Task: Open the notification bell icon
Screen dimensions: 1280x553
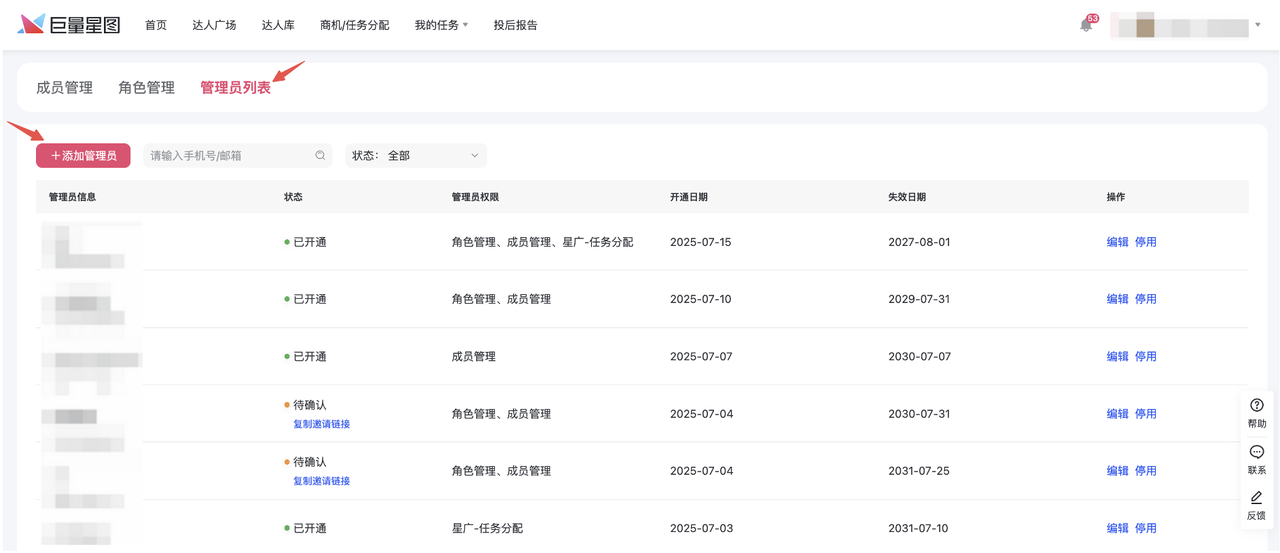Action: tap(1086, 25)
